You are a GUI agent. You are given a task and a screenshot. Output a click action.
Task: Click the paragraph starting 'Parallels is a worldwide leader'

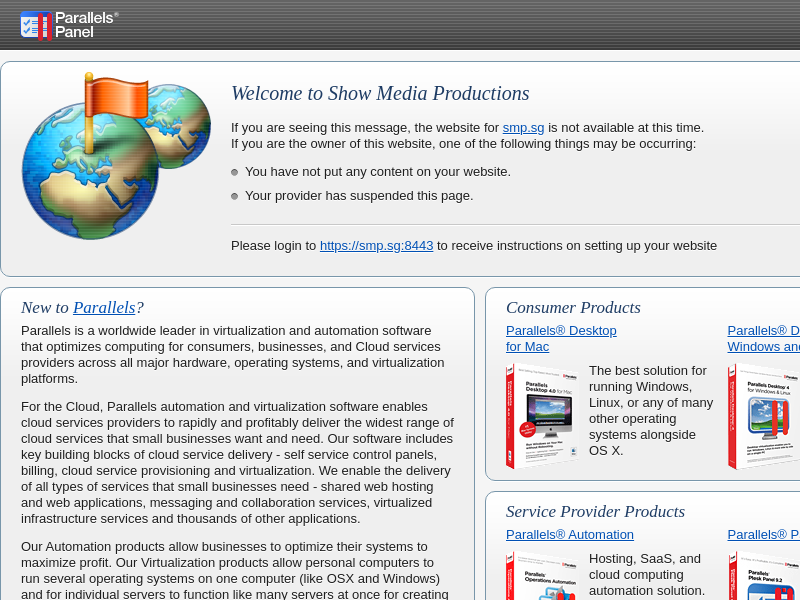233,355
